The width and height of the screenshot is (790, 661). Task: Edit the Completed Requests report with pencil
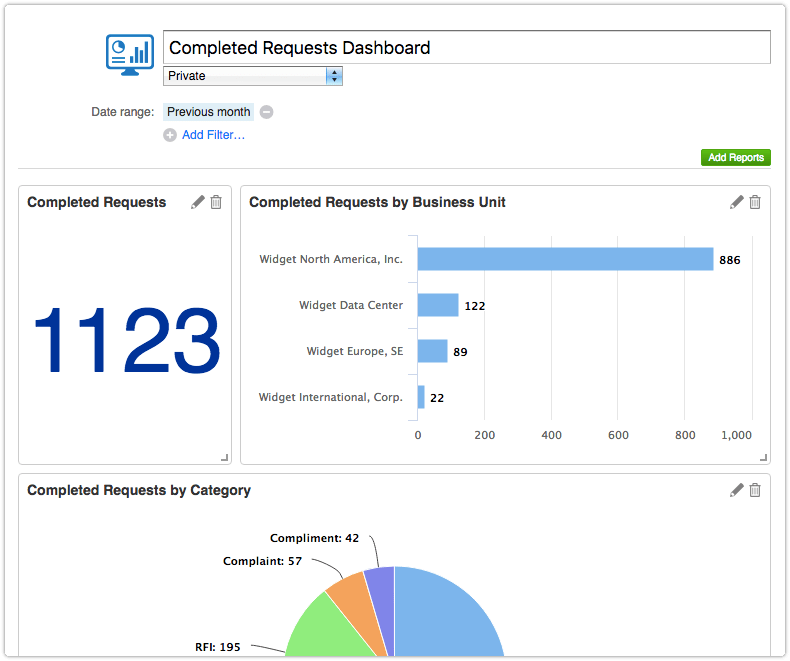click(x=198, y=202)
